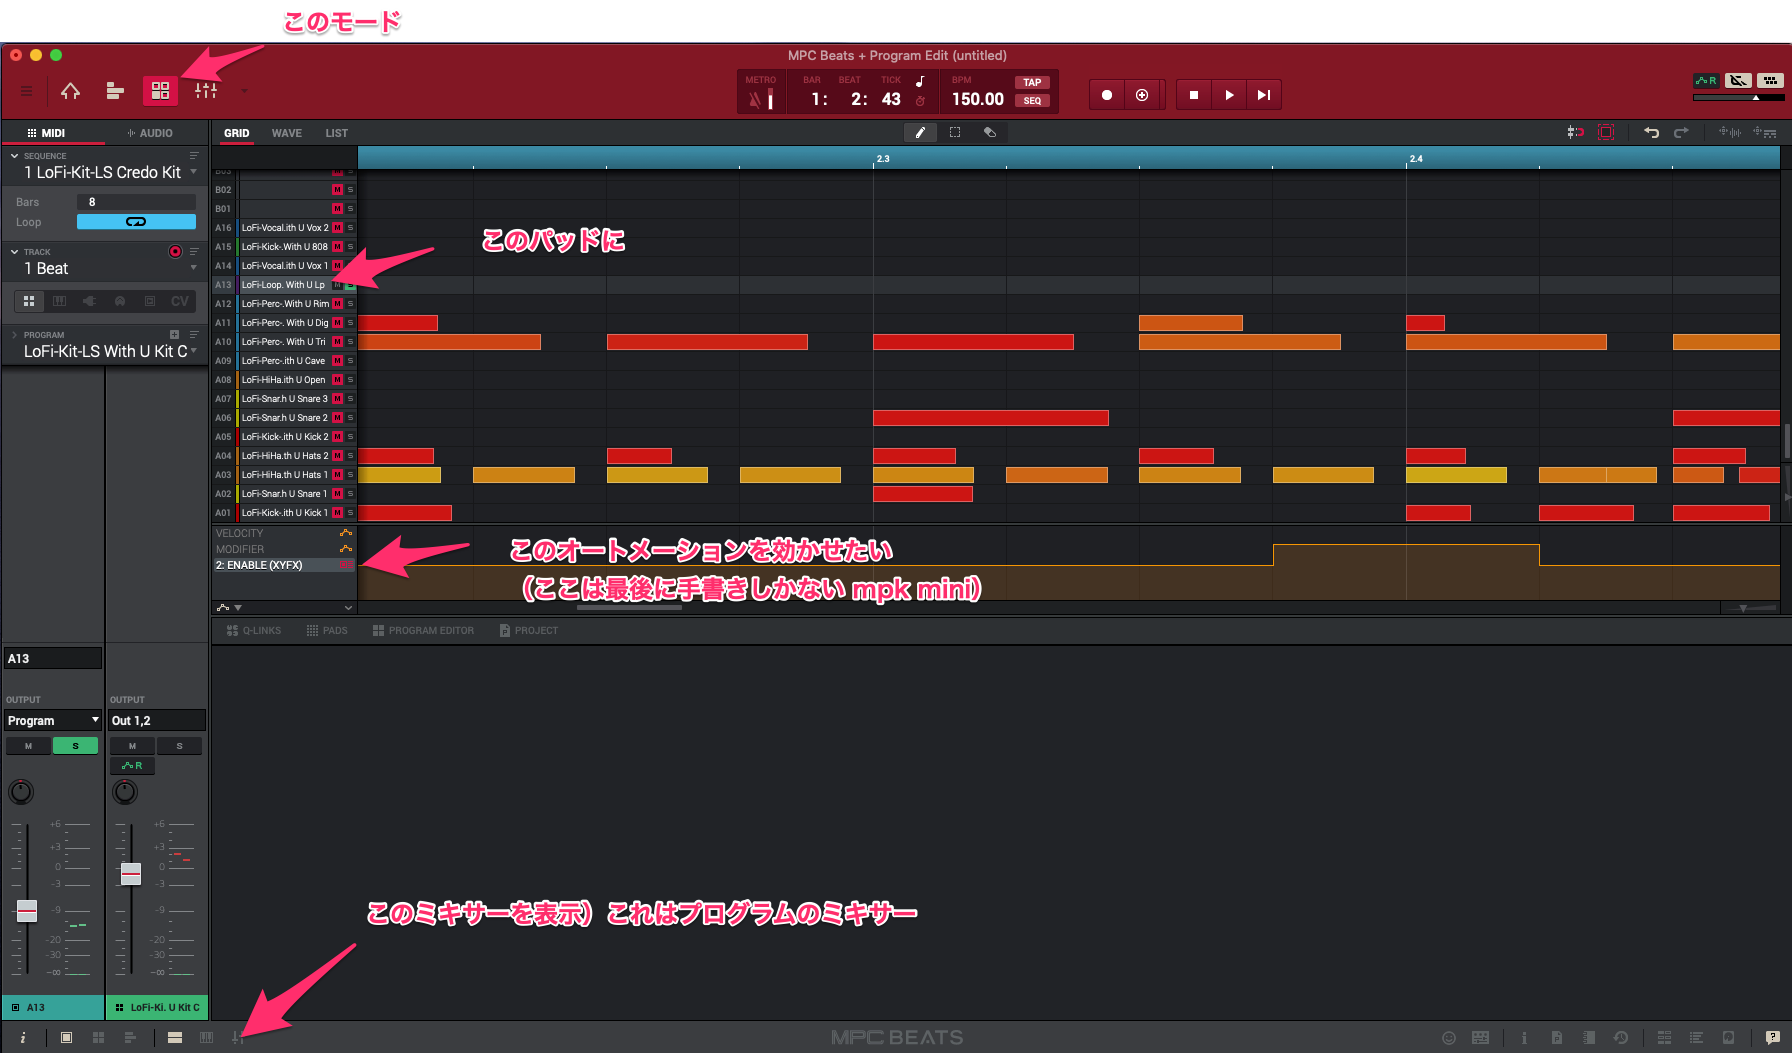Switch to the MIDI tab
The height and width of the screenshot is (1053, 1792).
[46, 133]
